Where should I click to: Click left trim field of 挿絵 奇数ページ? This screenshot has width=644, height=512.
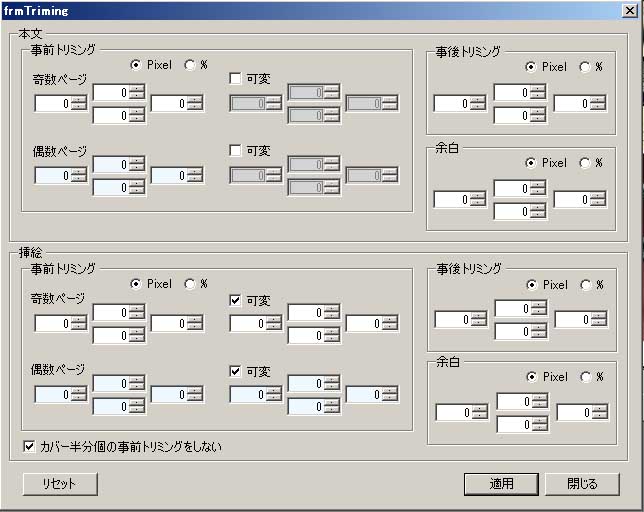(x=61, y=324)
